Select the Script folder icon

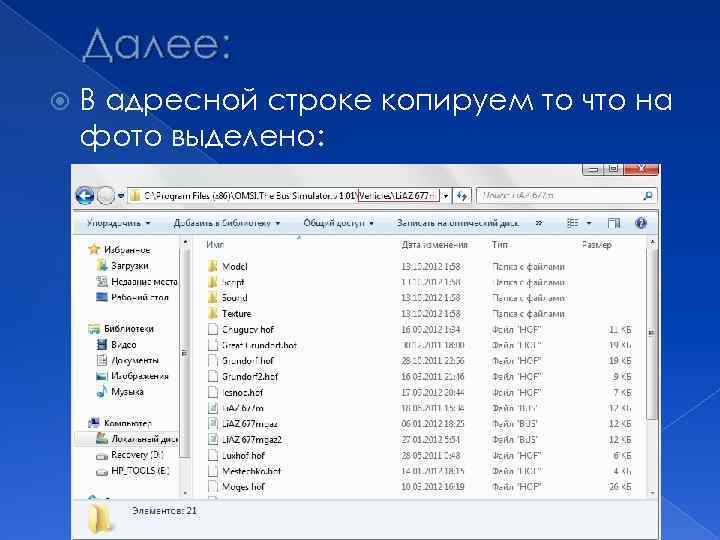click(x=213, y=282)
